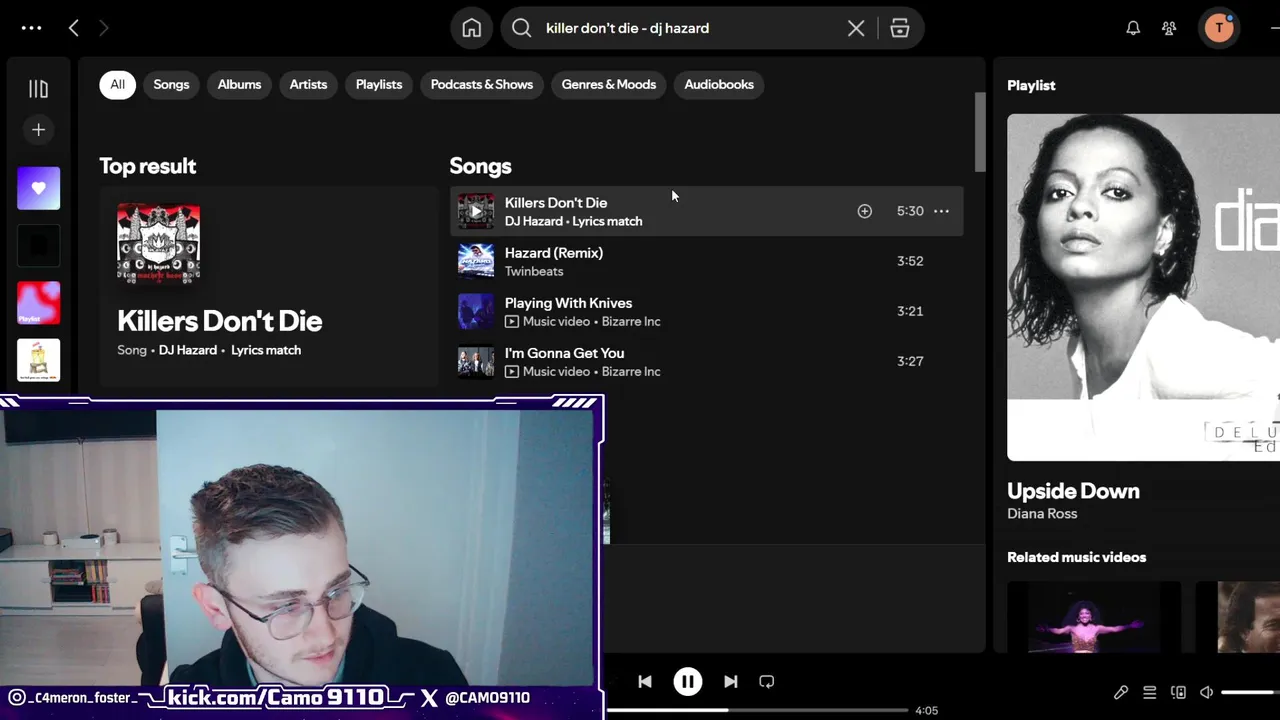This screenshot has height=720, width=1280.
Task: Clear the search query with X
Action: (x=856, y=28)
